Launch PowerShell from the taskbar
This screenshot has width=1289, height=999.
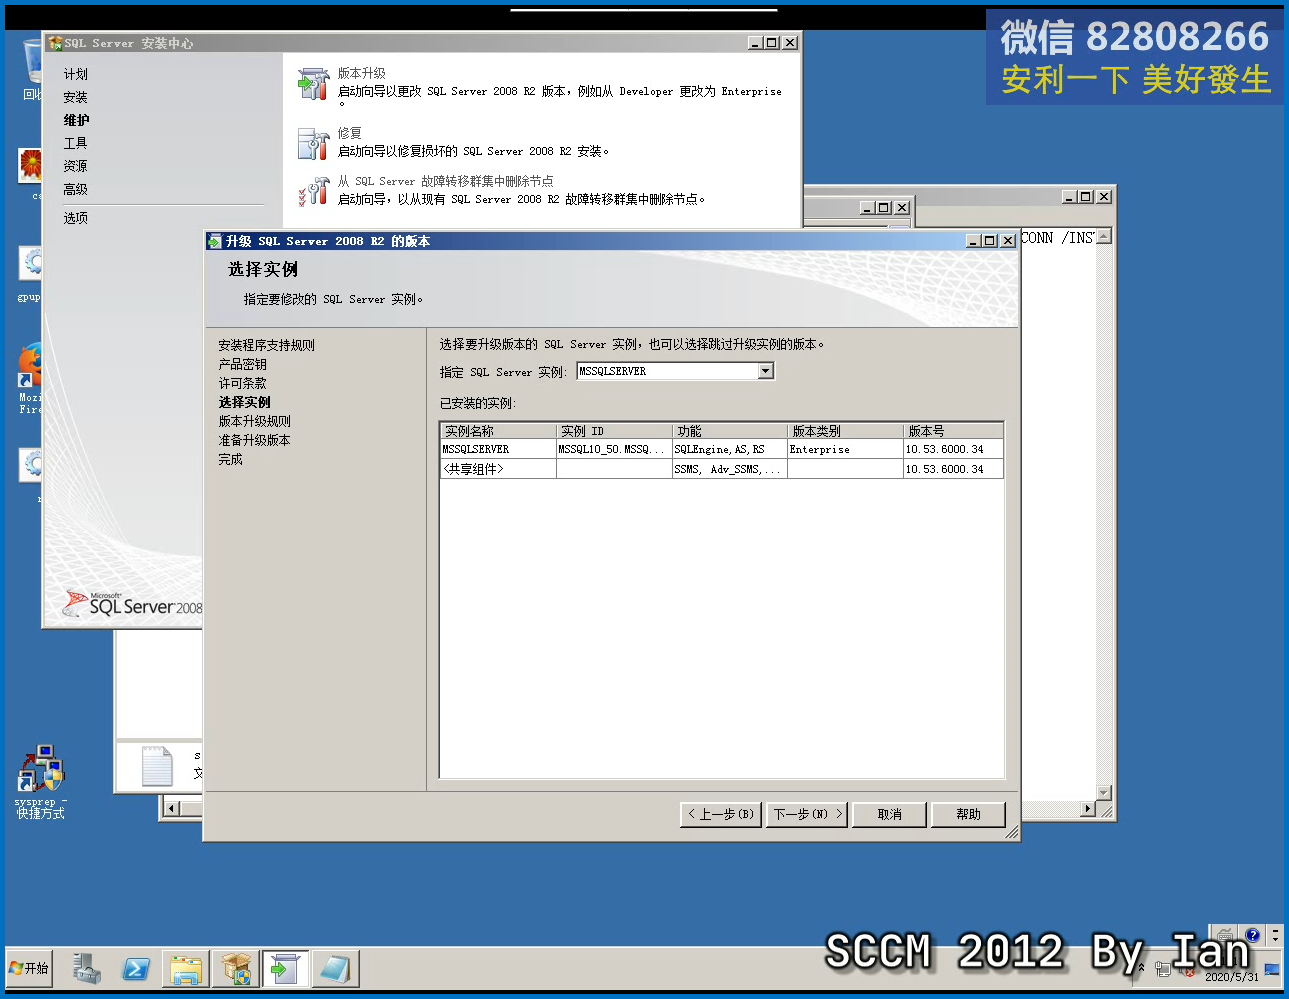tap(136, 968)
